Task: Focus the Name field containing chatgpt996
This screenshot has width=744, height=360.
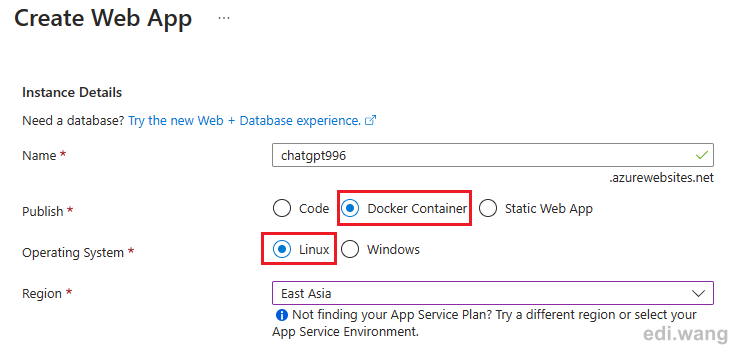Action: 493,155
